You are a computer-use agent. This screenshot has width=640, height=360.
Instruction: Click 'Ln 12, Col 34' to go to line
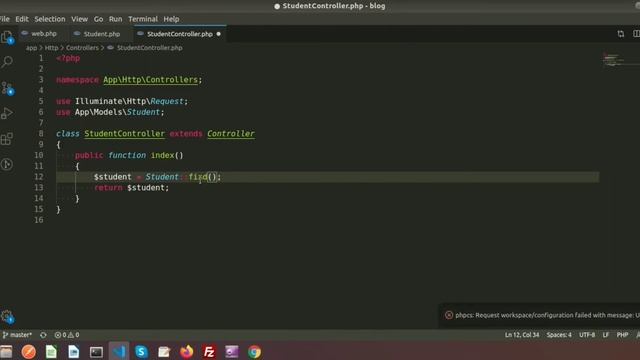point(522,335)
